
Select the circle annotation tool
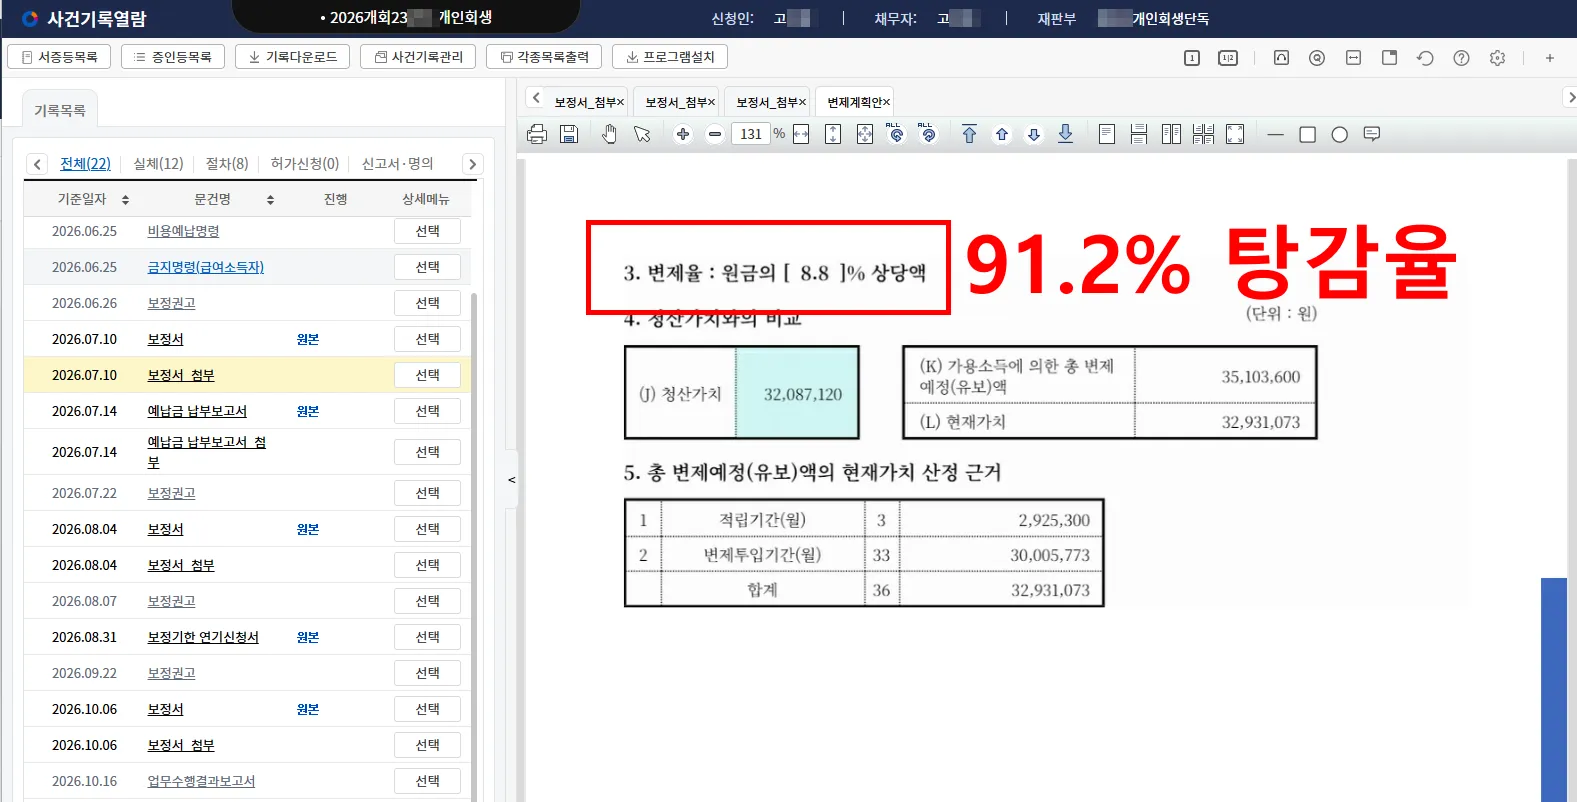(x=1340, y=134)
